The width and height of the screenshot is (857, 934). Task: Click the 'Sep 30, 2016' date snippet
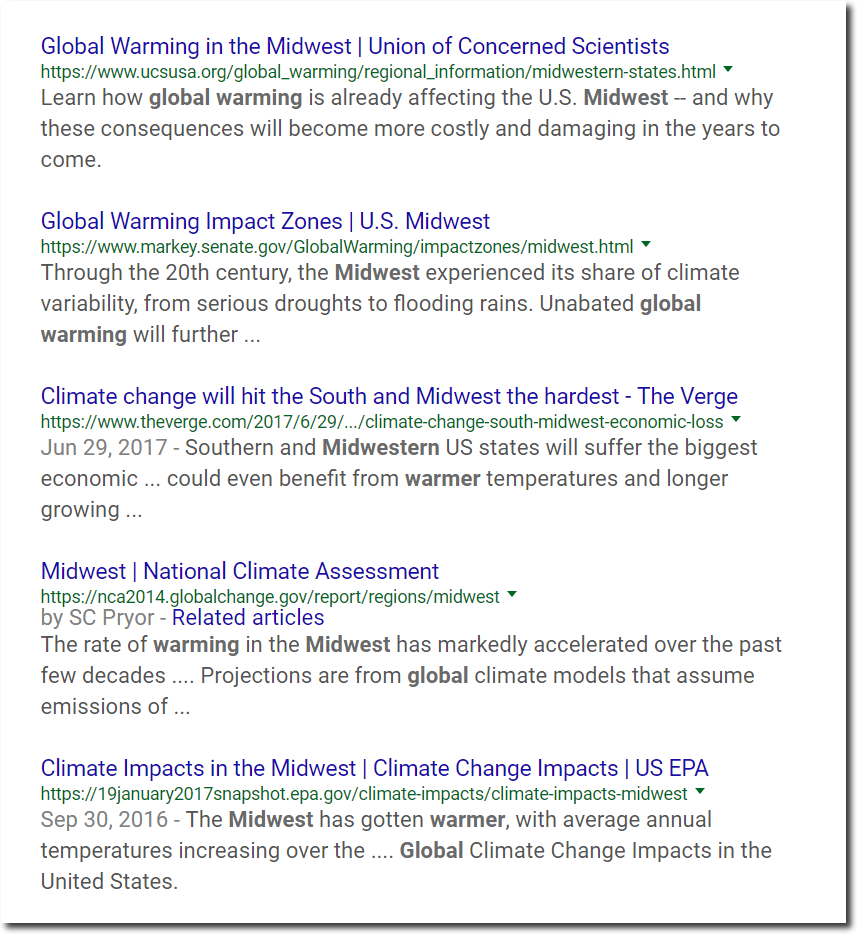point(104,820)
